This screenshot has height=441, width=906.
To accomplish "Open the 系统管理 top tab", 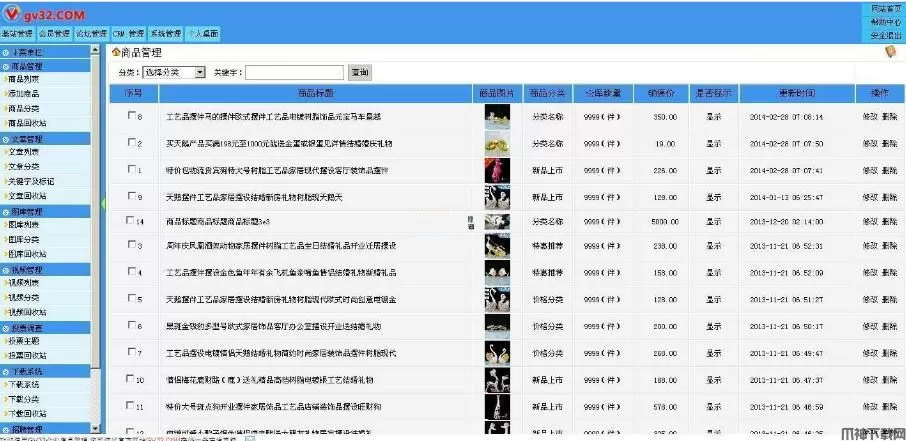I will 165,33.
